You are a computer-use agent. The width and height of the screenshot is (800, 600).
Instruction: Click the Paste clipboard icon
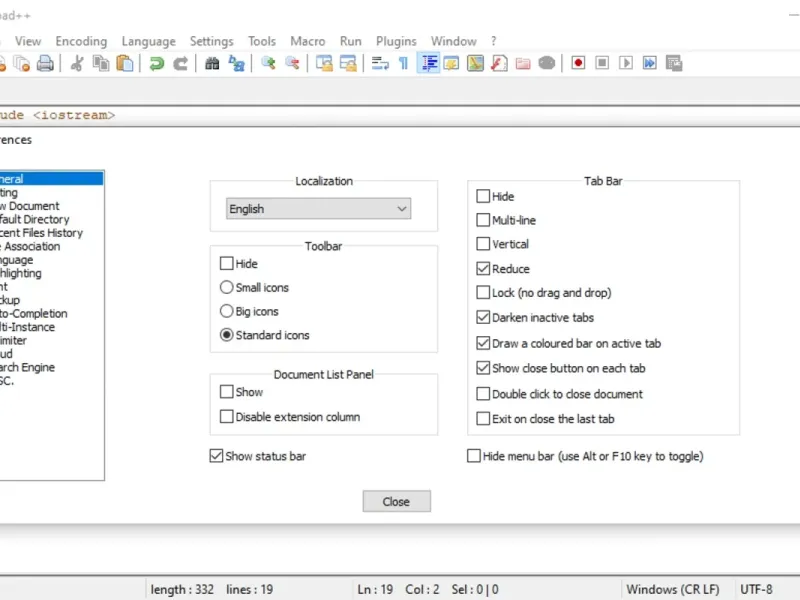pyautogui.click(x=125, y=63)
